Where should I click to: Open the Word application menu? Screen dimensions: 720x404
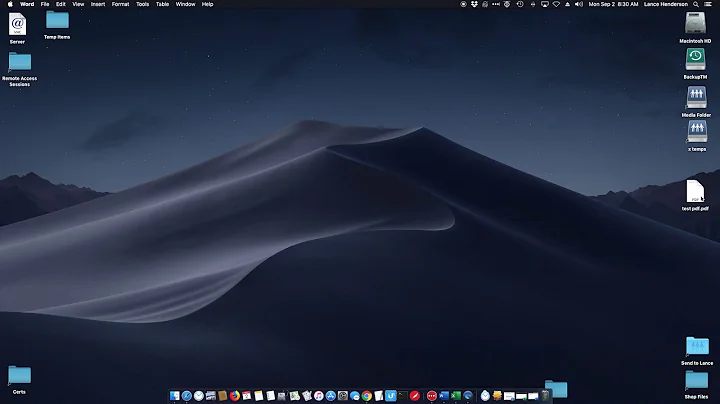[x=27, y=4]
